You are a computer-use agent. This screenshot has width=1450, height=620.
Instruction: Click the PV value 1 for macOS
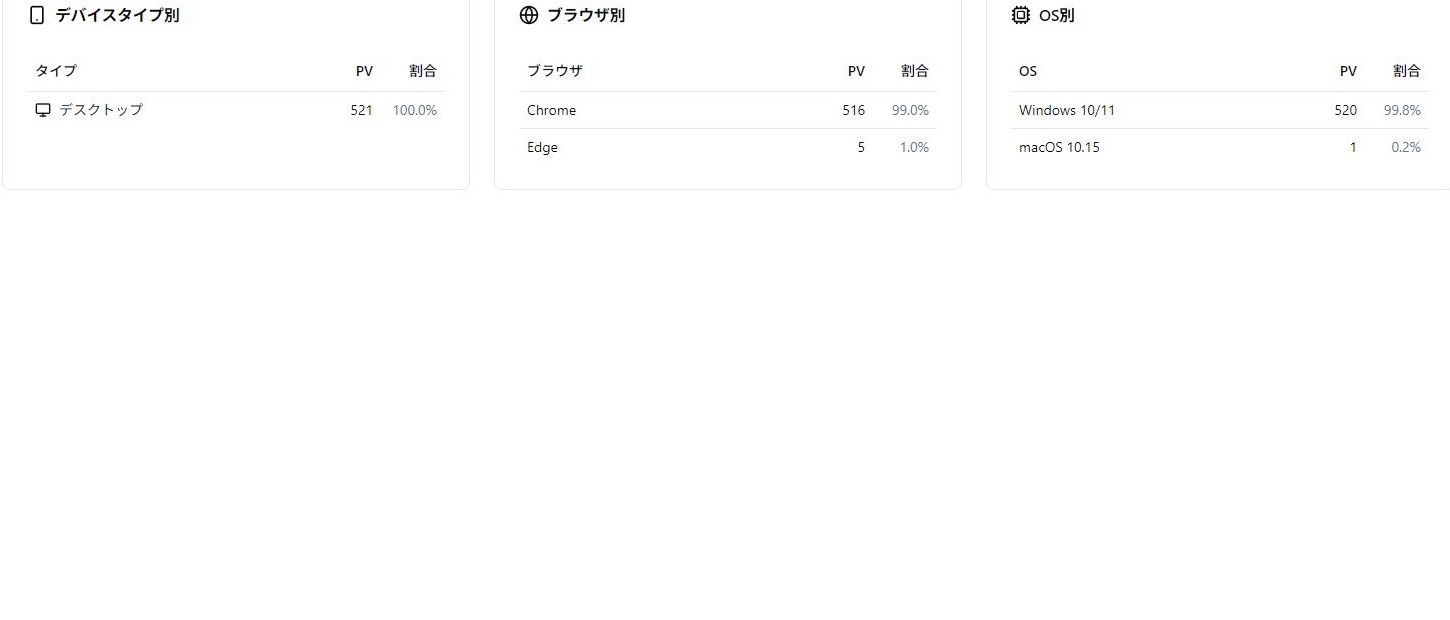pos(1353,147)
